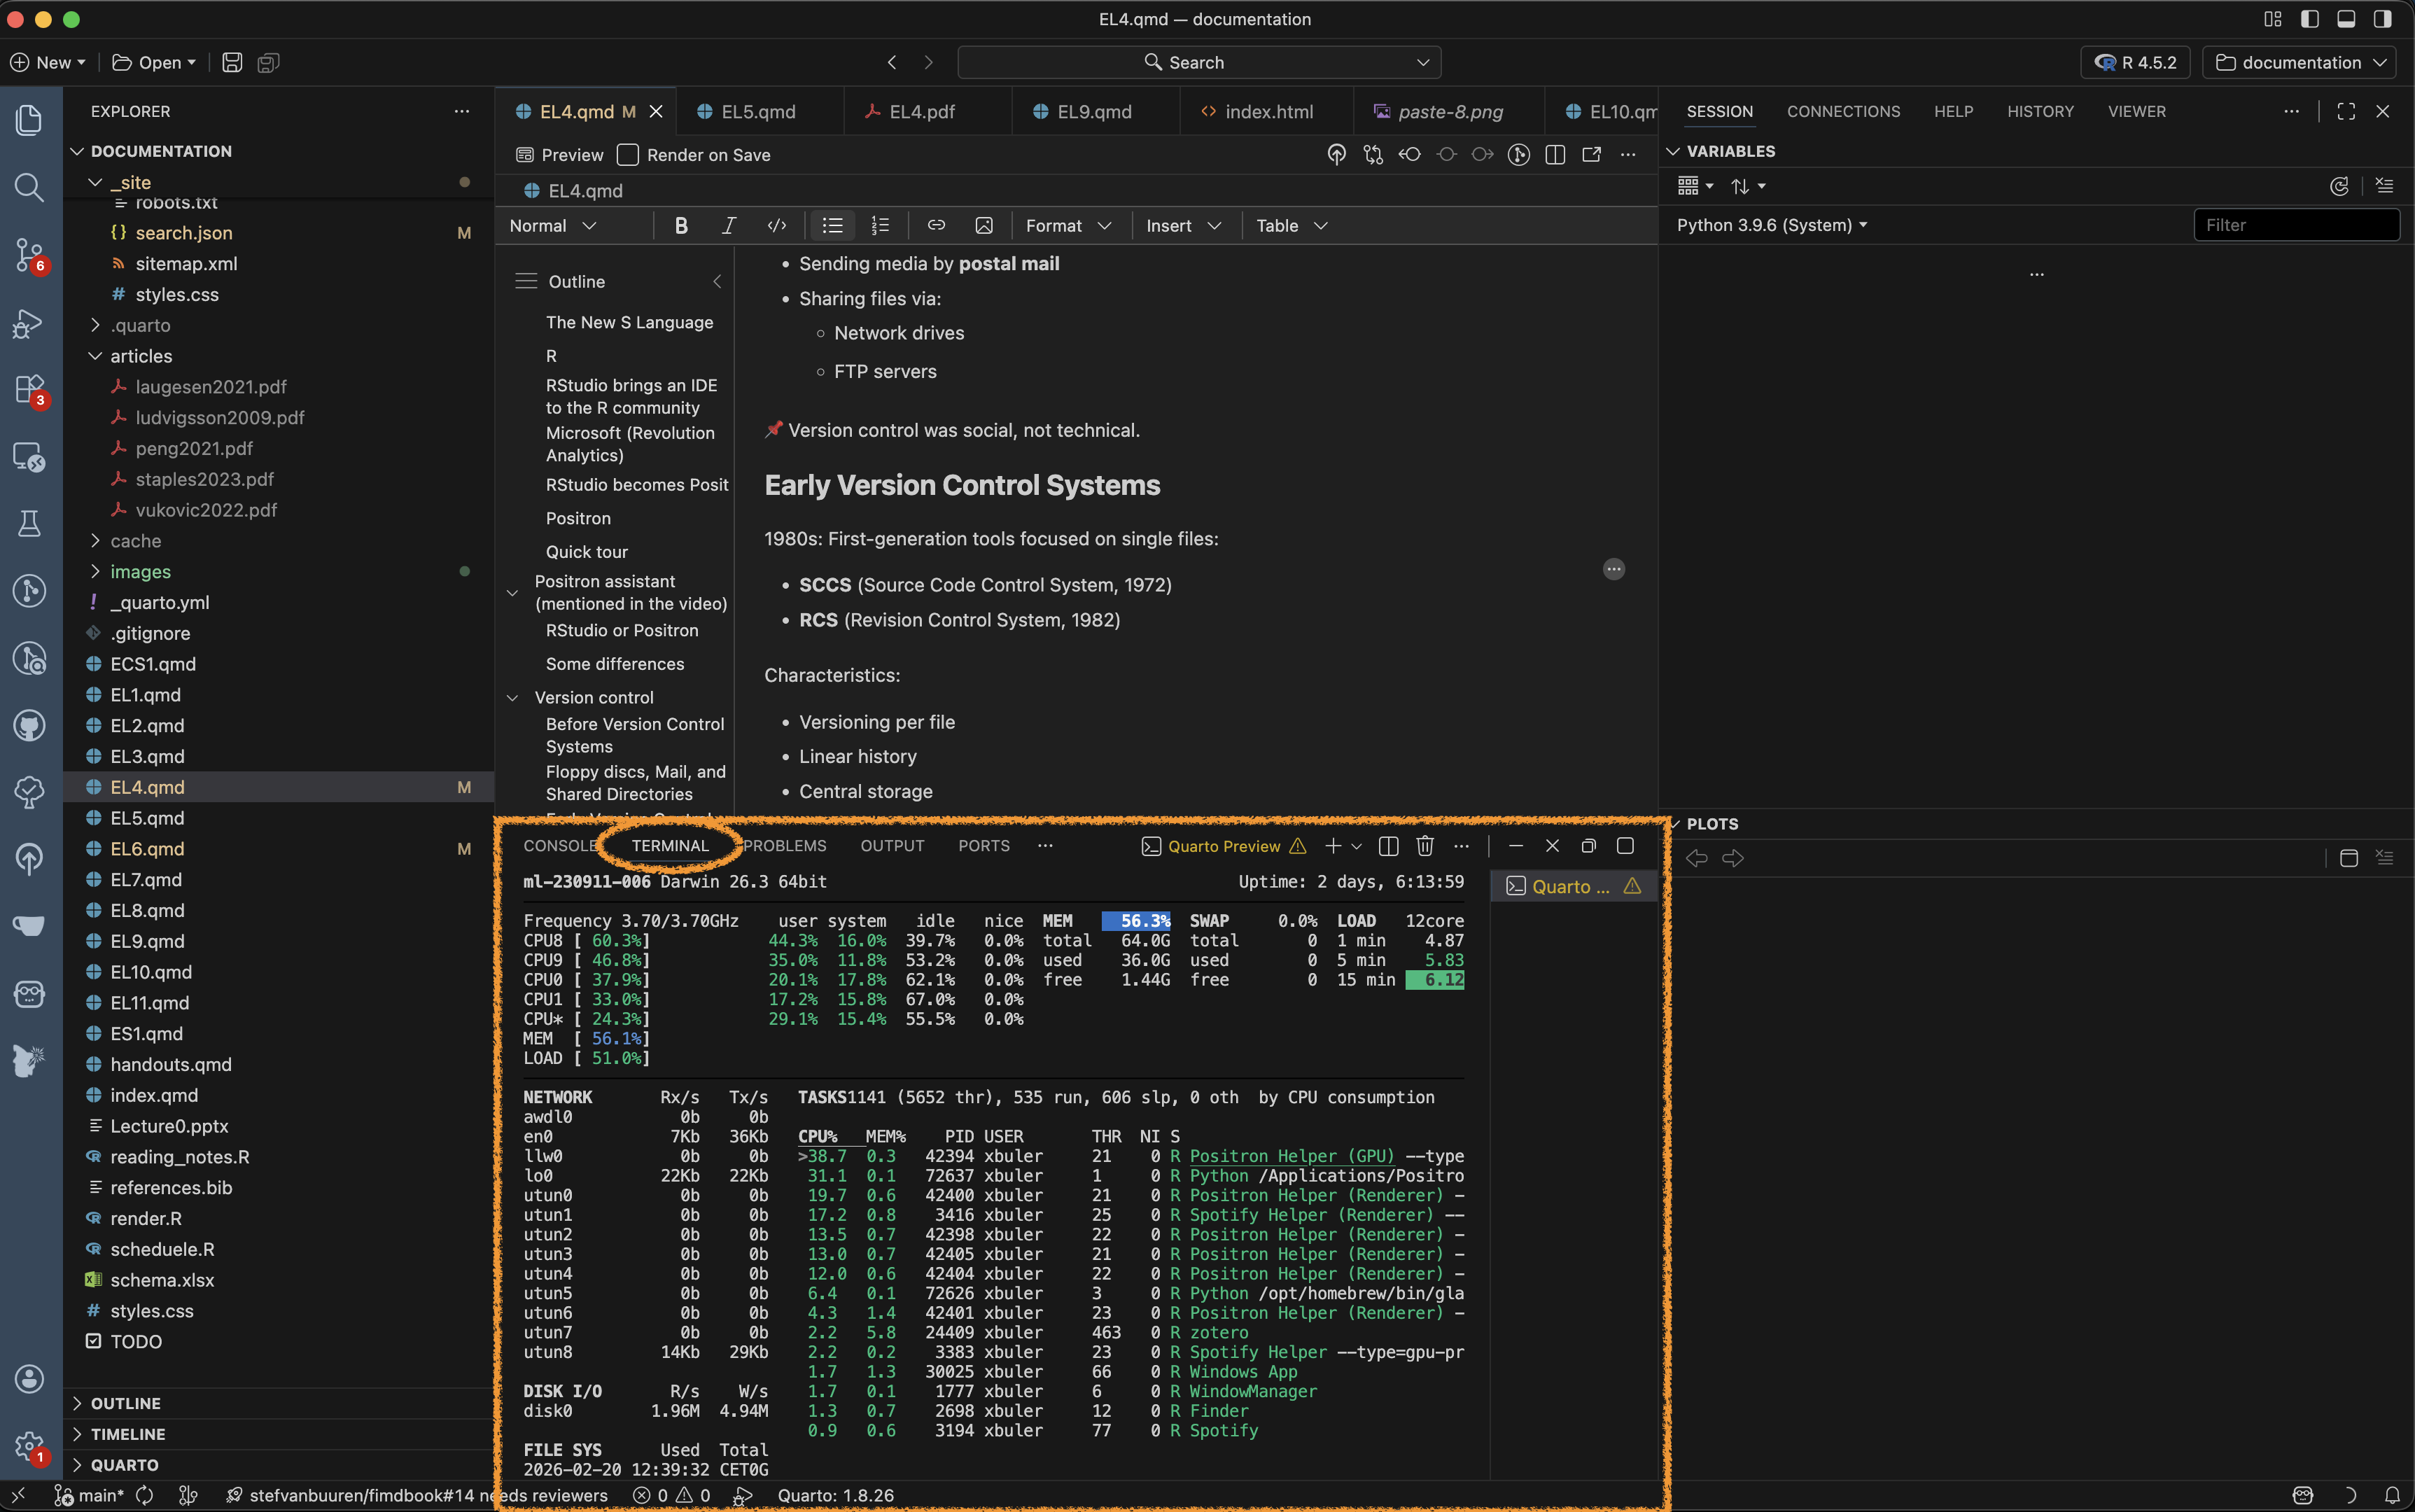Click the insert link icon
Screen dimensions: 2415x1512
[x=936, y=226]
